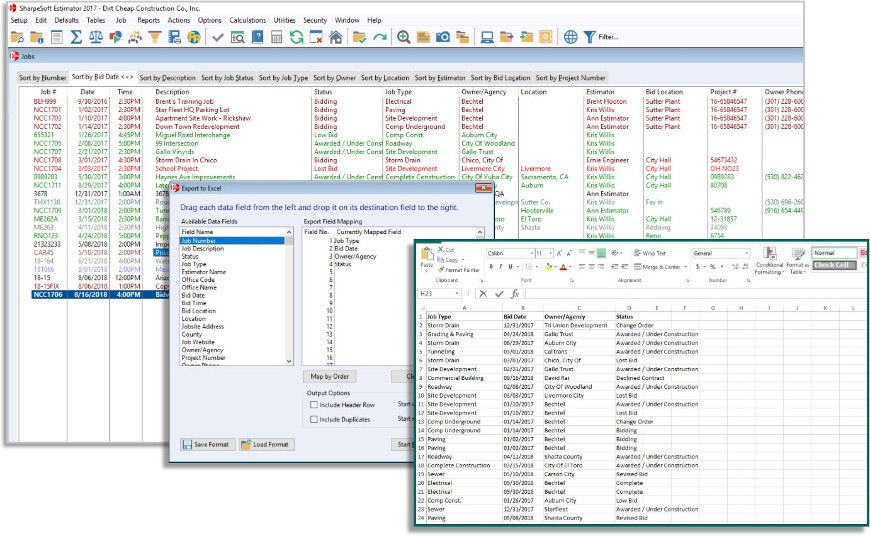Select the Sort by Description tab
This screenshot has width=870, height=536.
pyautogui.click(x=168, y=78)
